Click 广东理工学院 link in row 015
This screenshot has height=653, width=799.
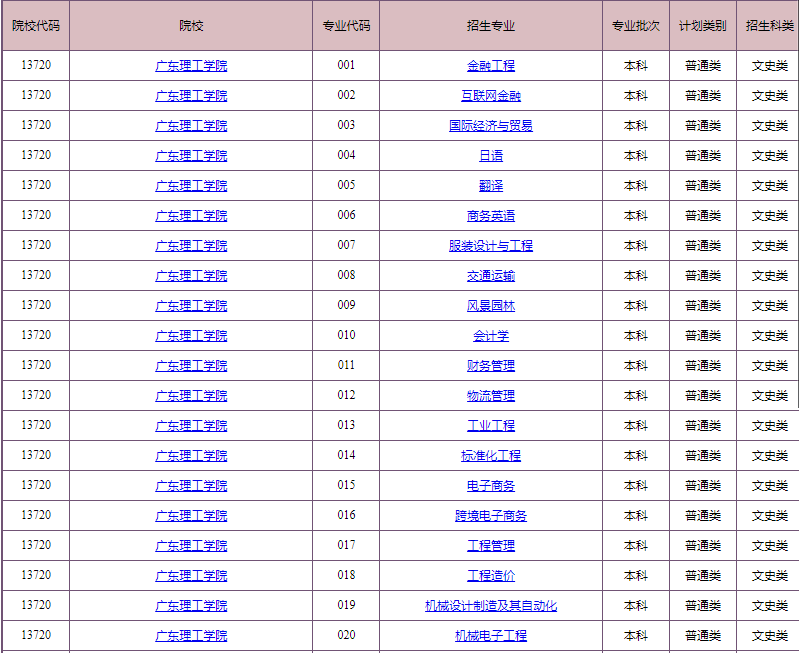click(x=191, y=486)
